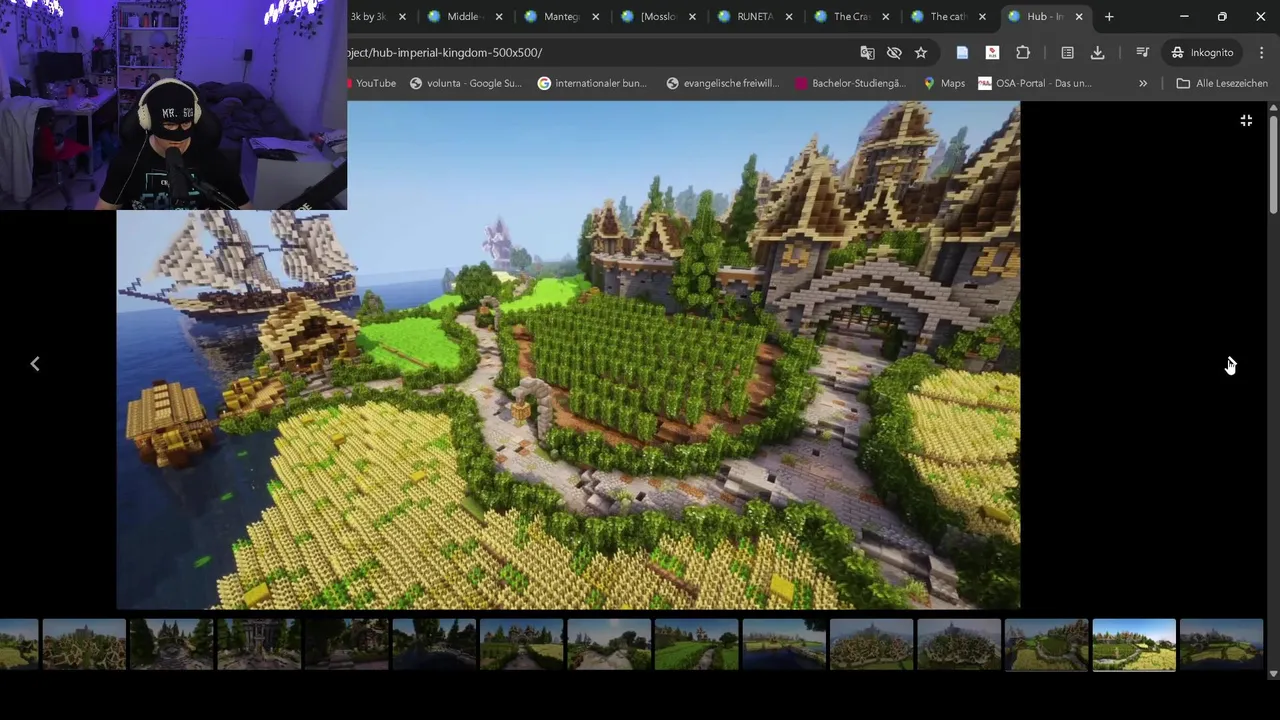Click the main farm and ship screenshot
The image size is (1280, 720).
568,355
